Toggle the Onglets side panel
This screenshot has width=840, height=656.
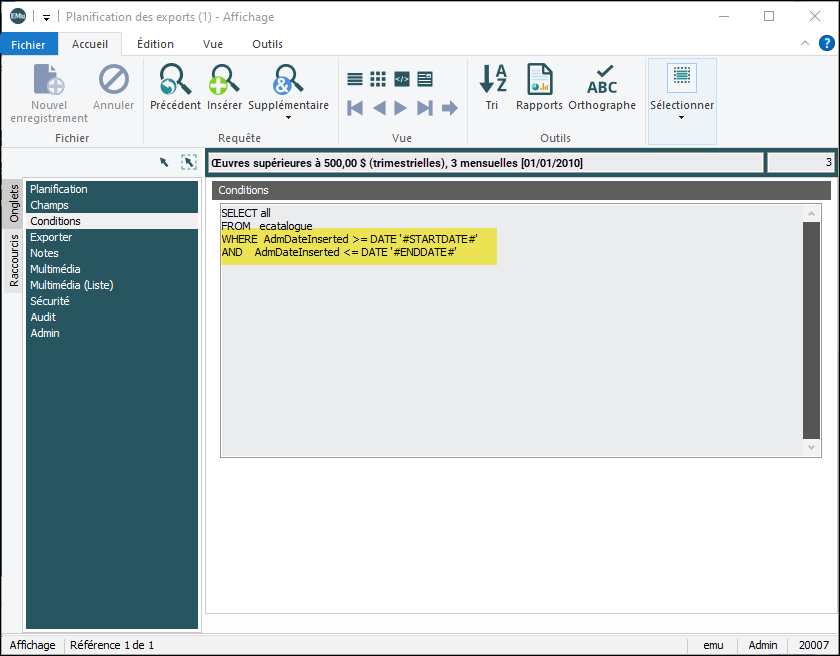click(x=14, y=205)
